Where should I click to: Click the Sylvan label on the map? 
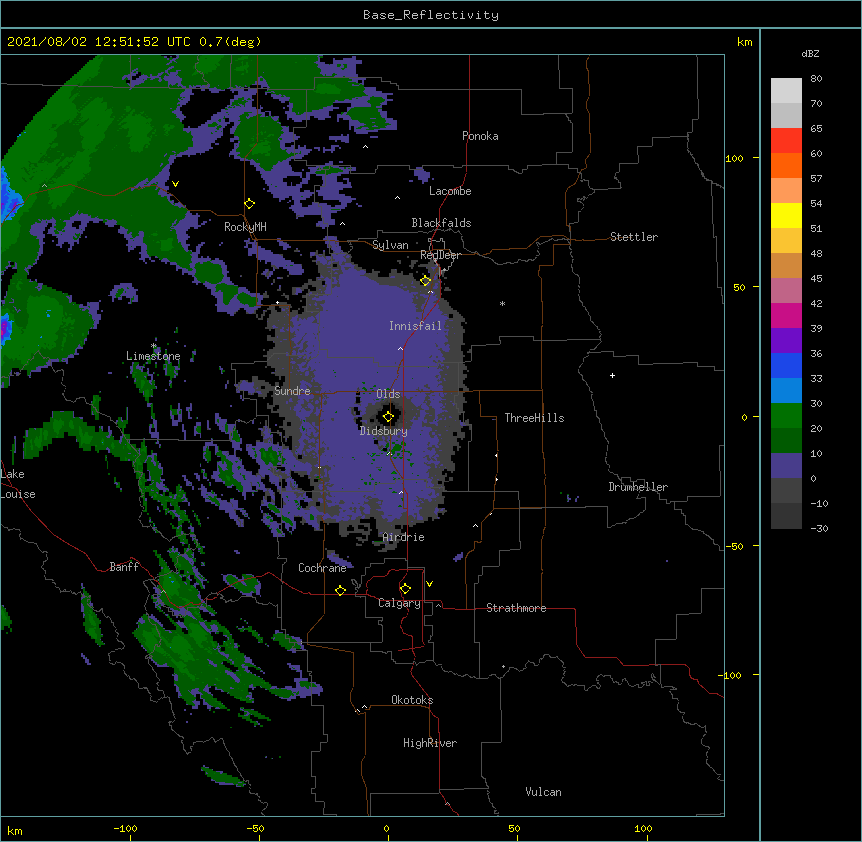[390, 245]
